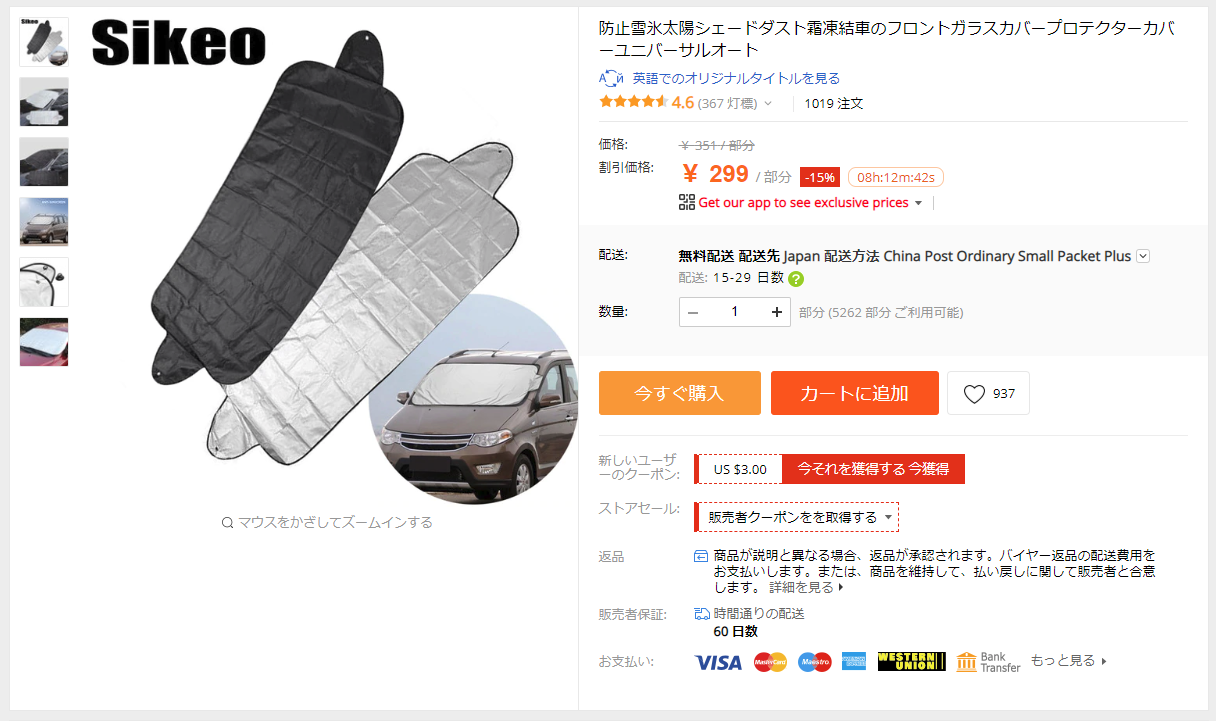This screenshot has height=721, width=1216.
Task: Click the orange 今すぐ購入 buy now button
Action: [x=680, y=393]
